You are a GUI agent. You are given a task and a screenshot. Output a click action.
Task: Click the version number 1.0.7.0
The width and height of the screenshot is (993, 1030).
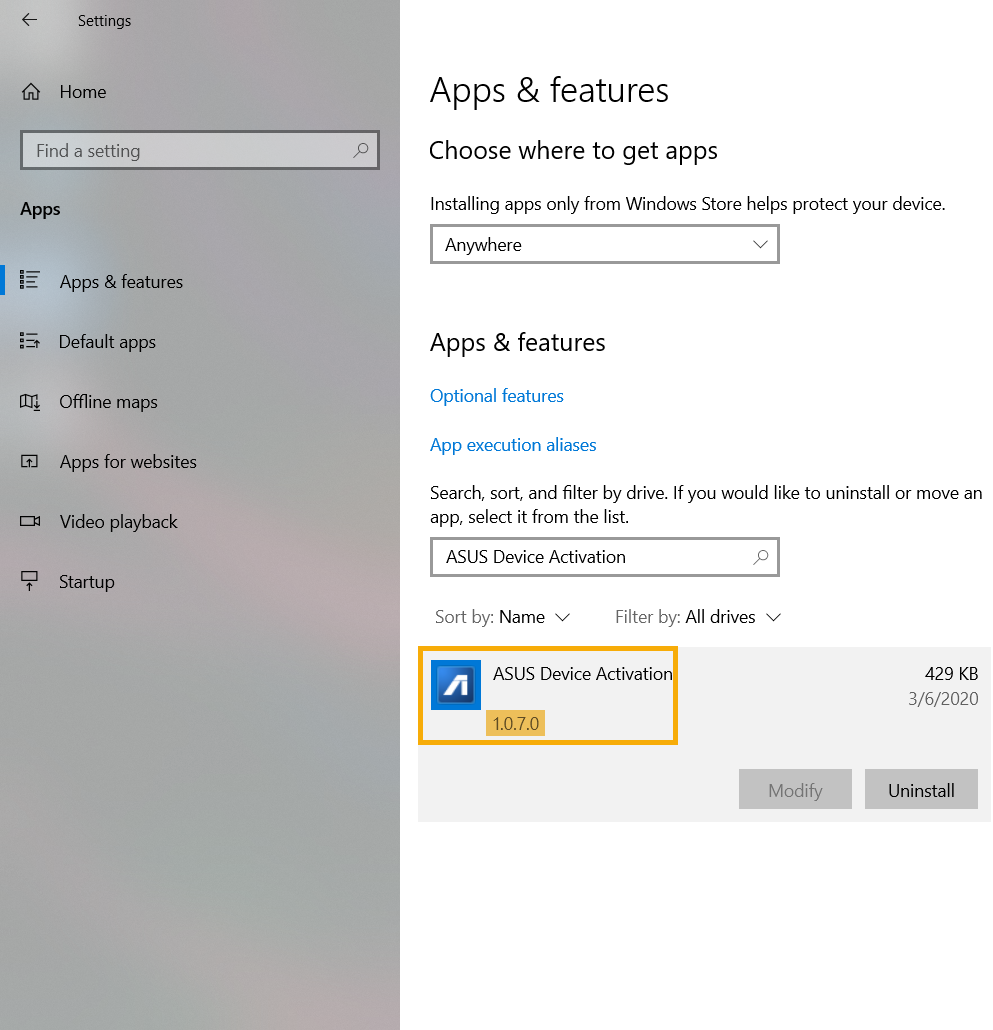(x=516, y=724)
